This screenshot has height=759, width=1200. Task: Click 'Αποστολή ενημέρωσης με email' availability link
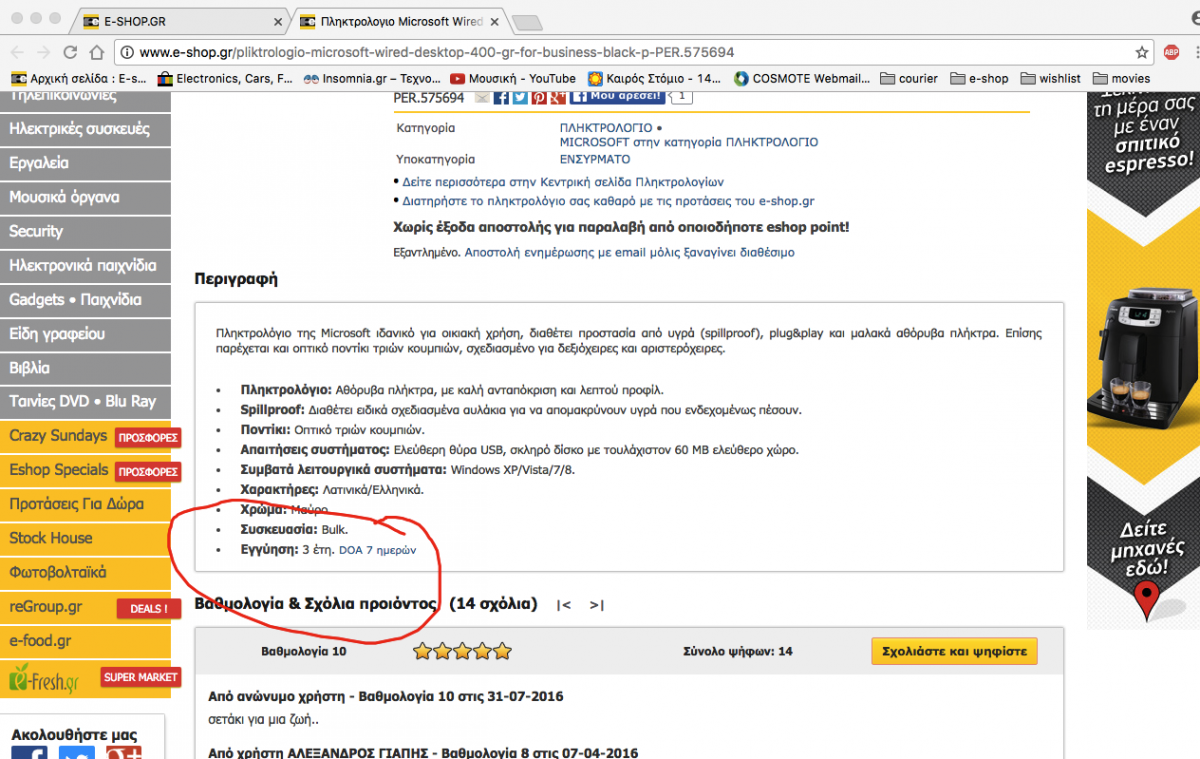pyautogui.click(x=630, y=253)
